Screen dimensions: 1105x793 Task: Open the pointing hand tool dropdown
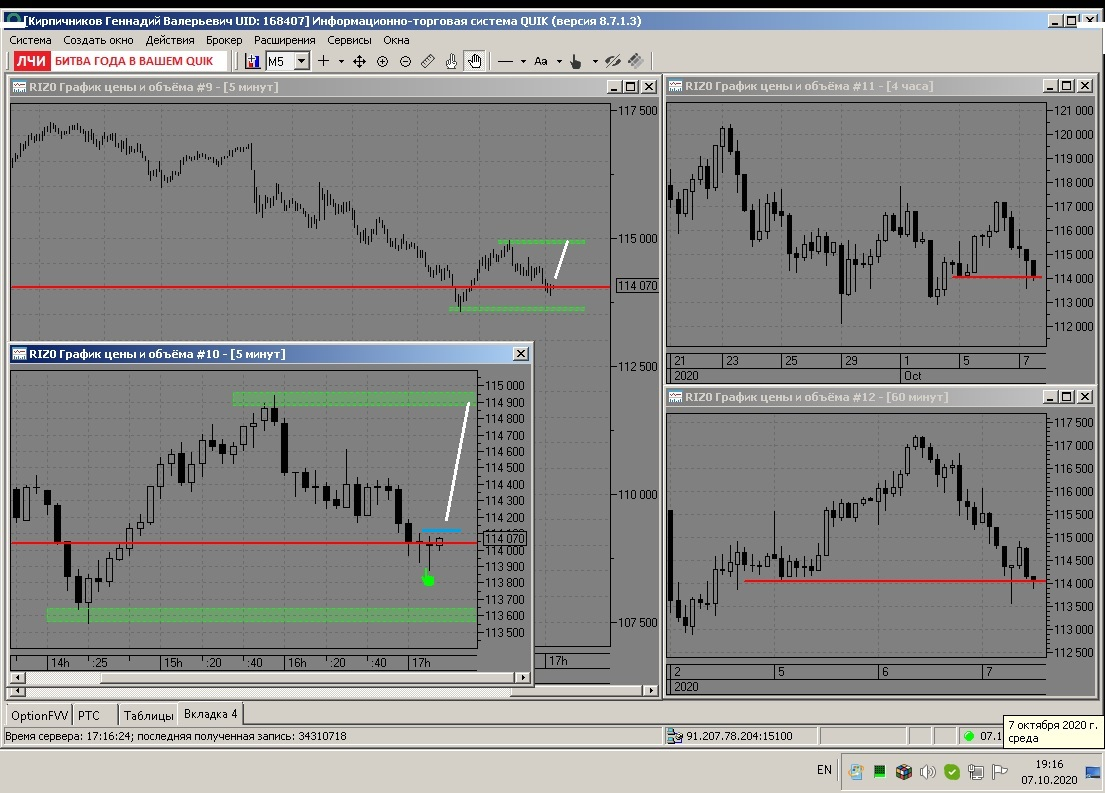pyautogui.click(x=595, y=61)
